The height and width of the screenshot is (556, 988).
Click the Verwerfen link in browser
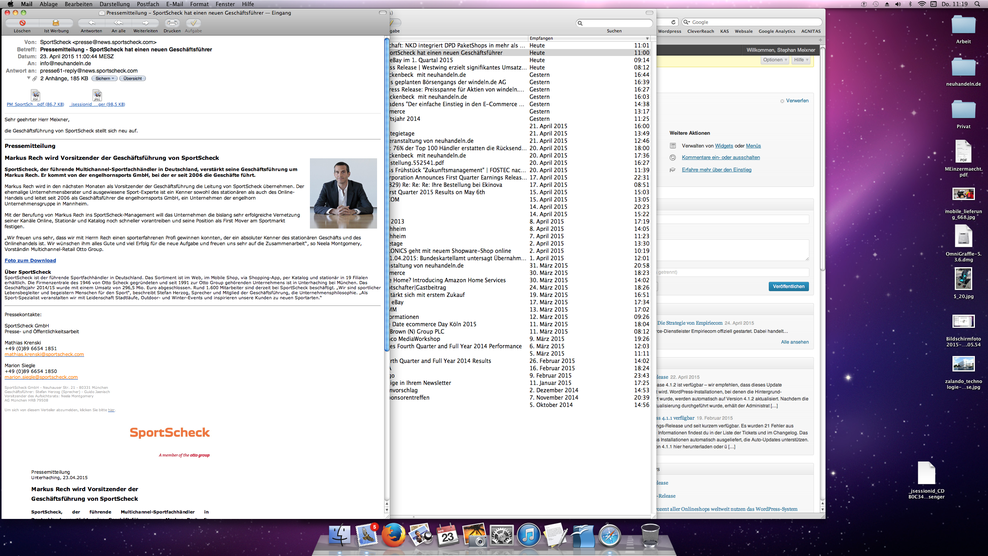797,101
